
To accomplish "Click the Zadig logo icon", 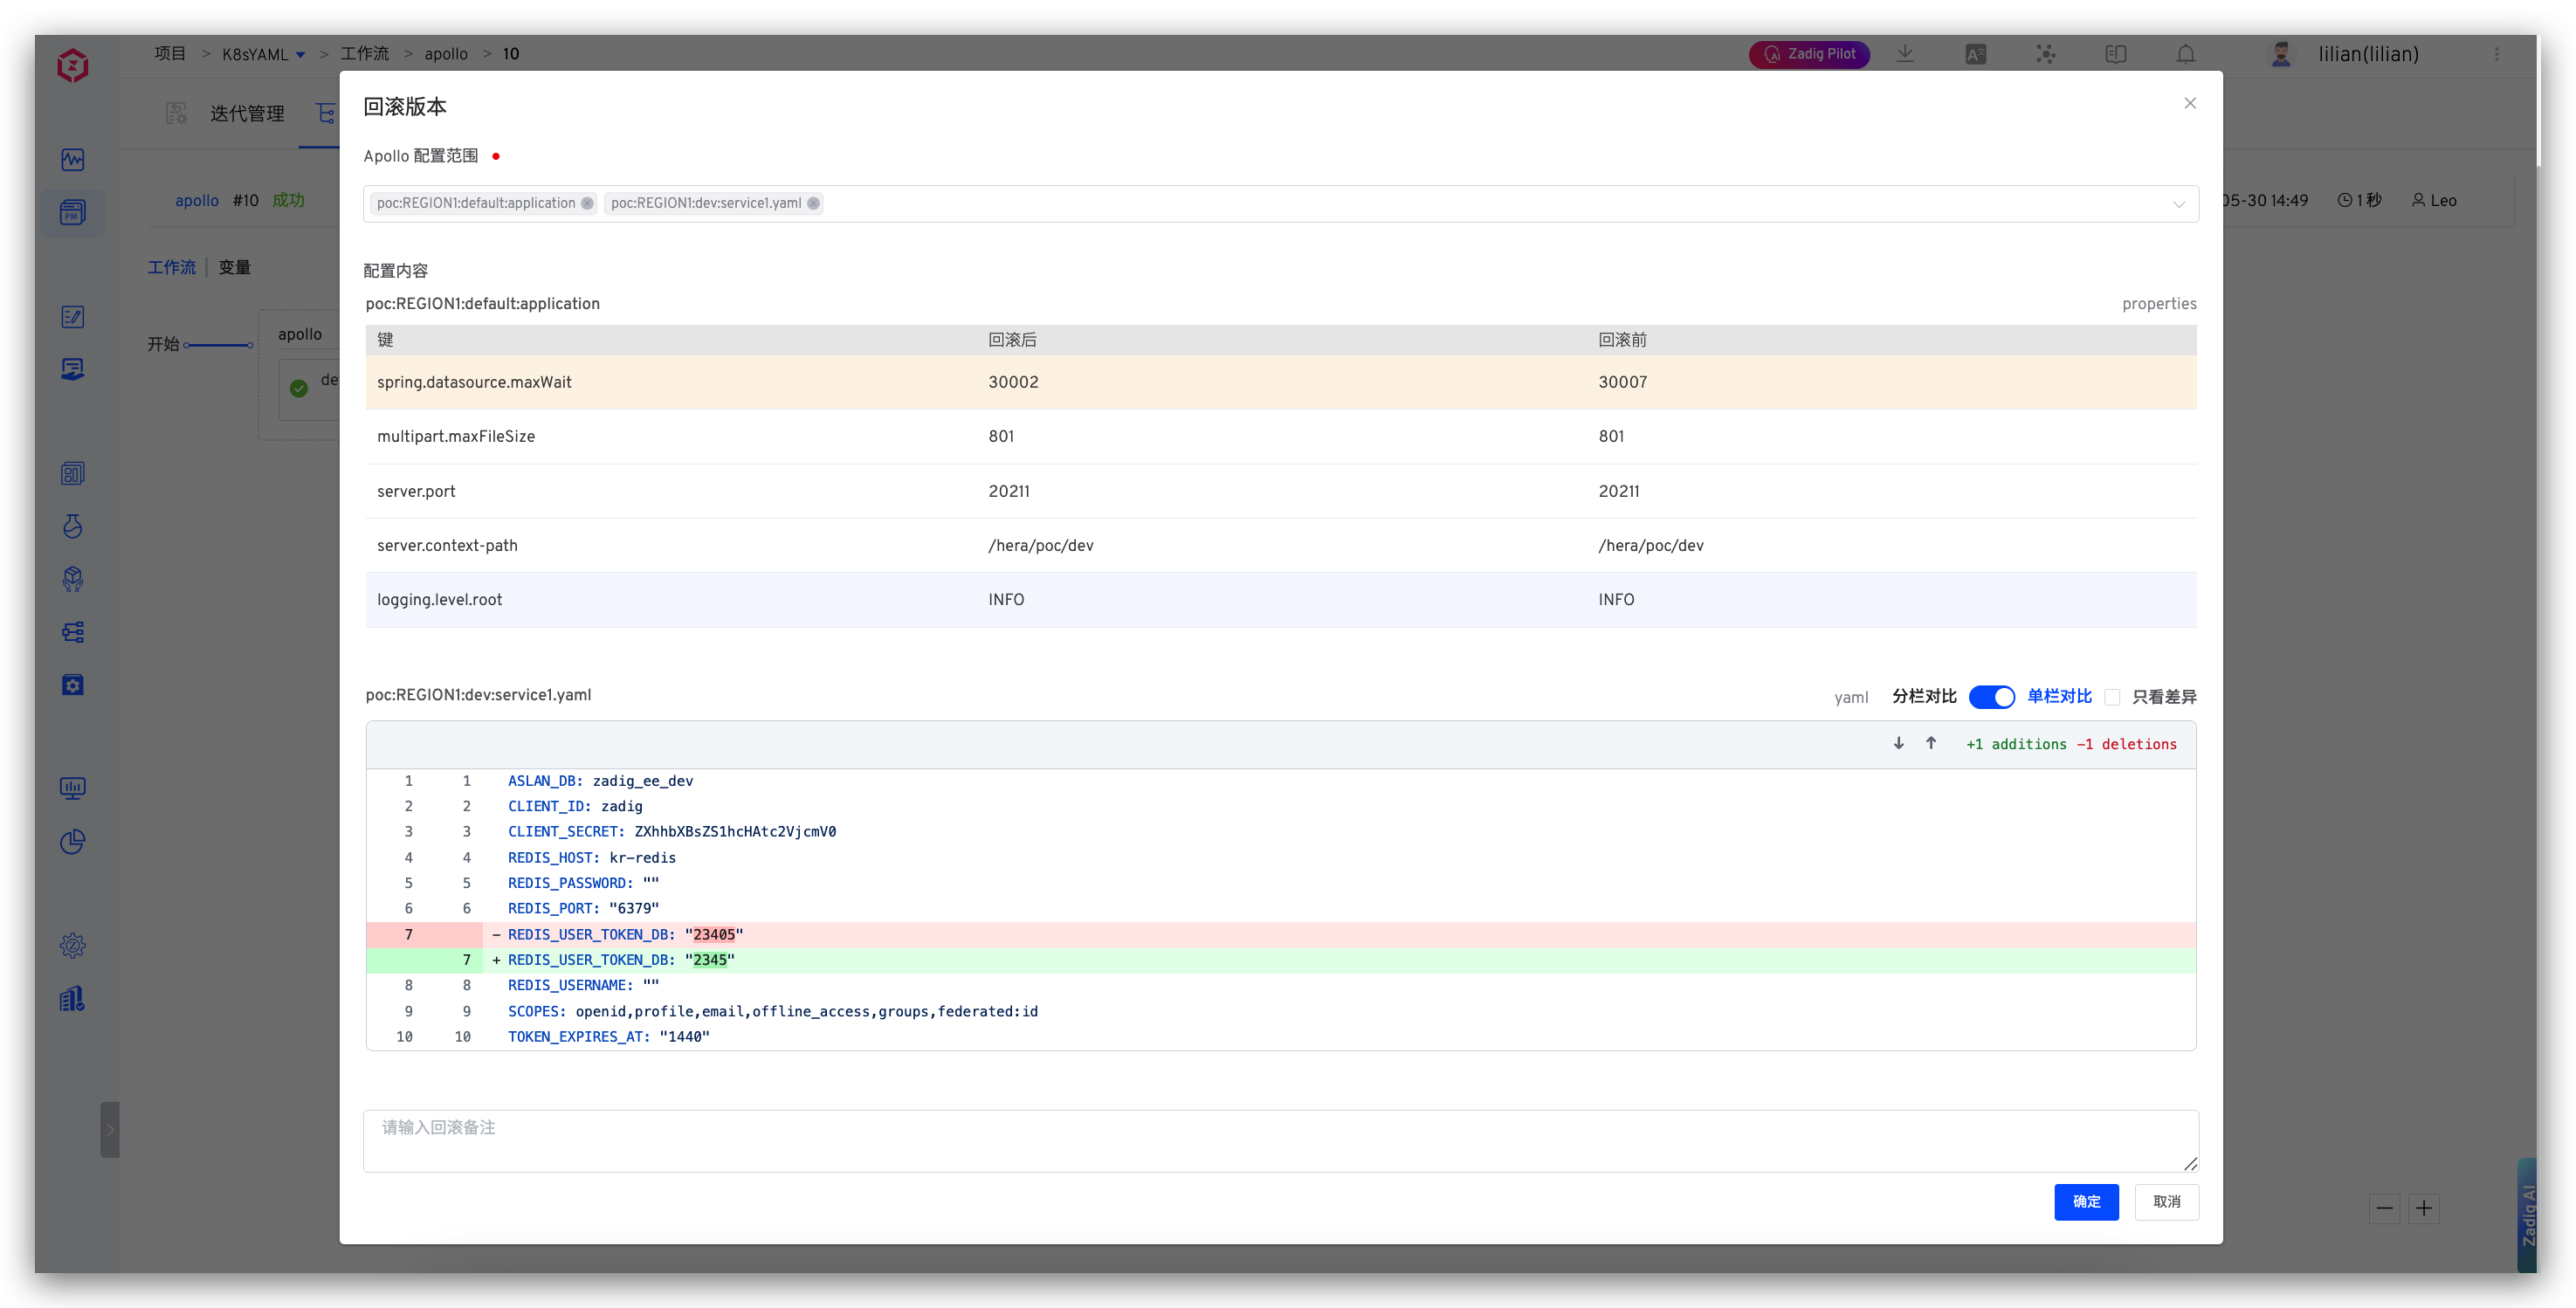I will [72, 66].
